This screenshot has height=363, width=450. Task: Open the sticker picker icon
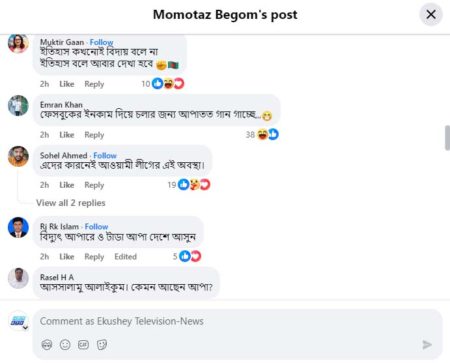(x=102, y=344)
